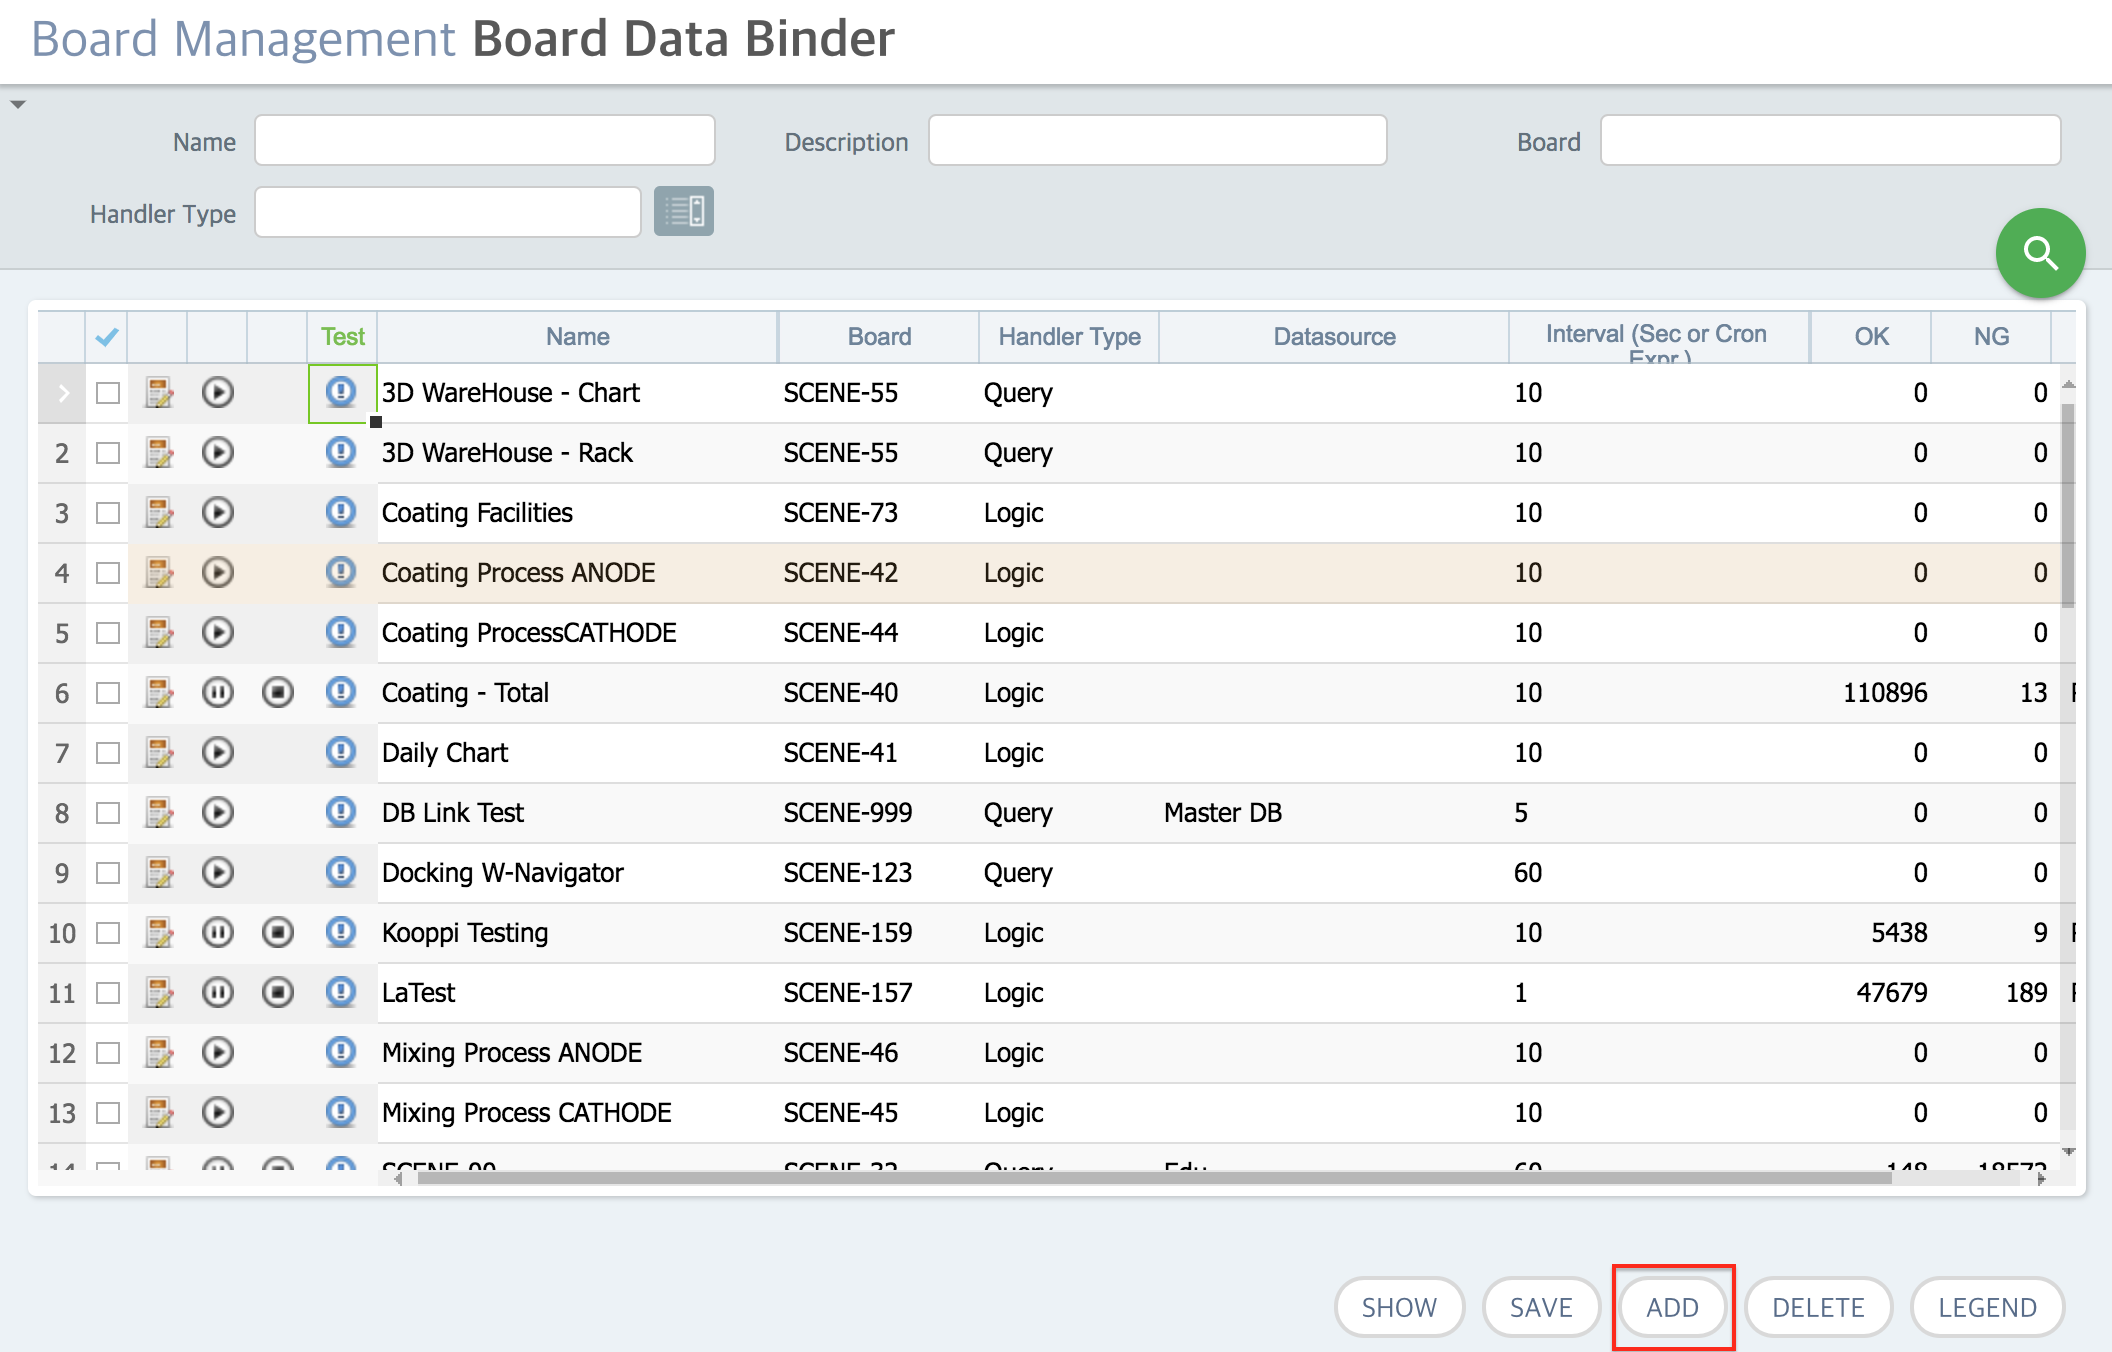Check the Coating Facilities row checkbox
This screenshot has width=2112, height=1352.
click(x=108, y=513)
